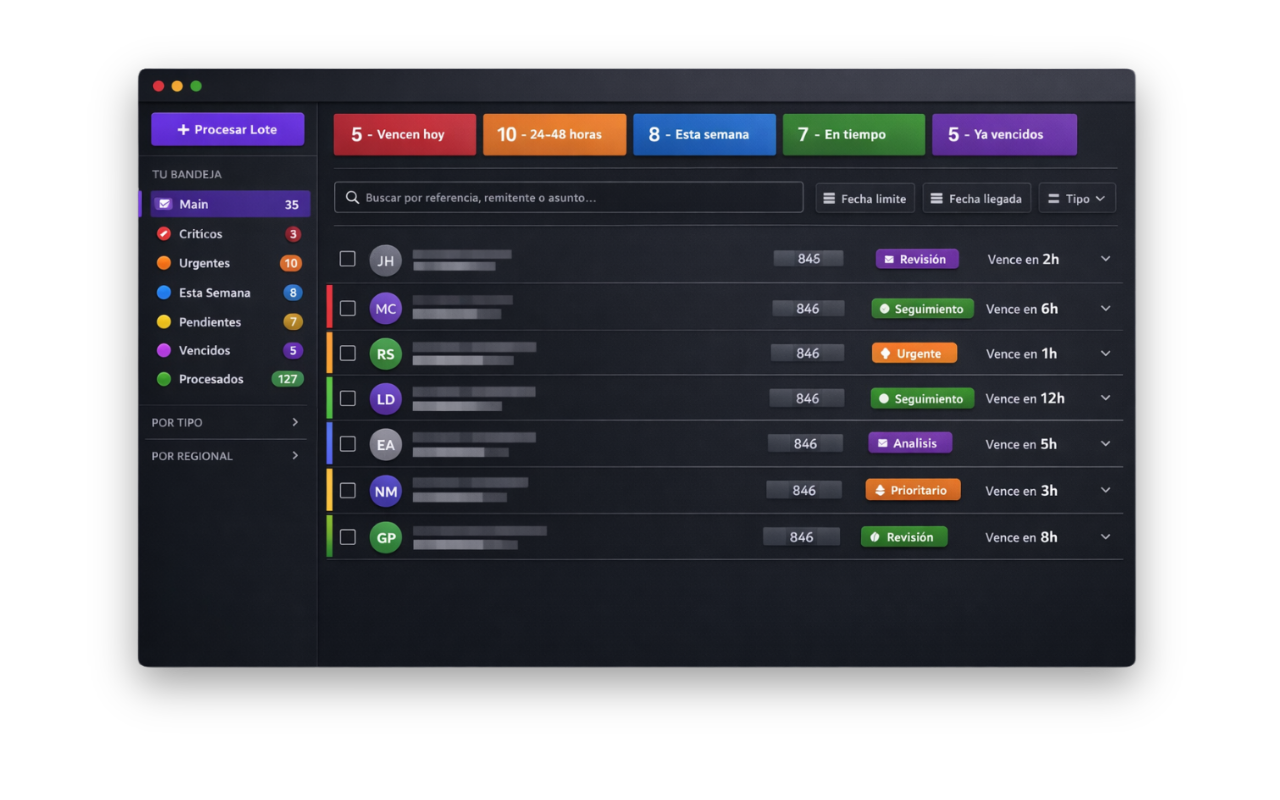The height and width of the screenshot is (800, 1280).
Task: Select the MC row checkbox
Action: click(x=347, y=308)
